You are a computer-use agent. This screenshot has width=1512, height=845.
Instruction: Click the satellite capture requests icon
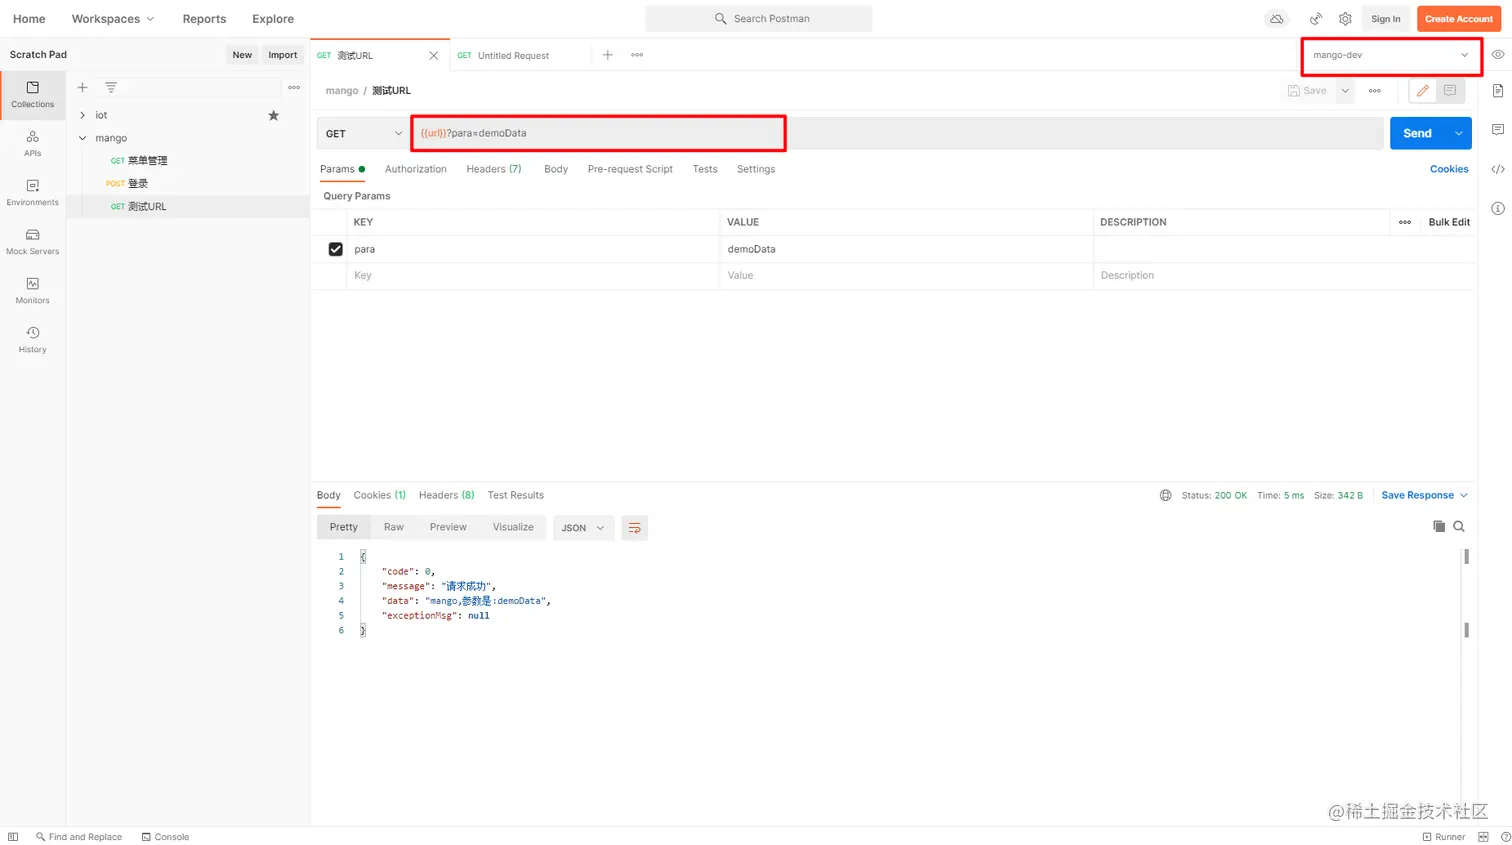click(1316, 19)
